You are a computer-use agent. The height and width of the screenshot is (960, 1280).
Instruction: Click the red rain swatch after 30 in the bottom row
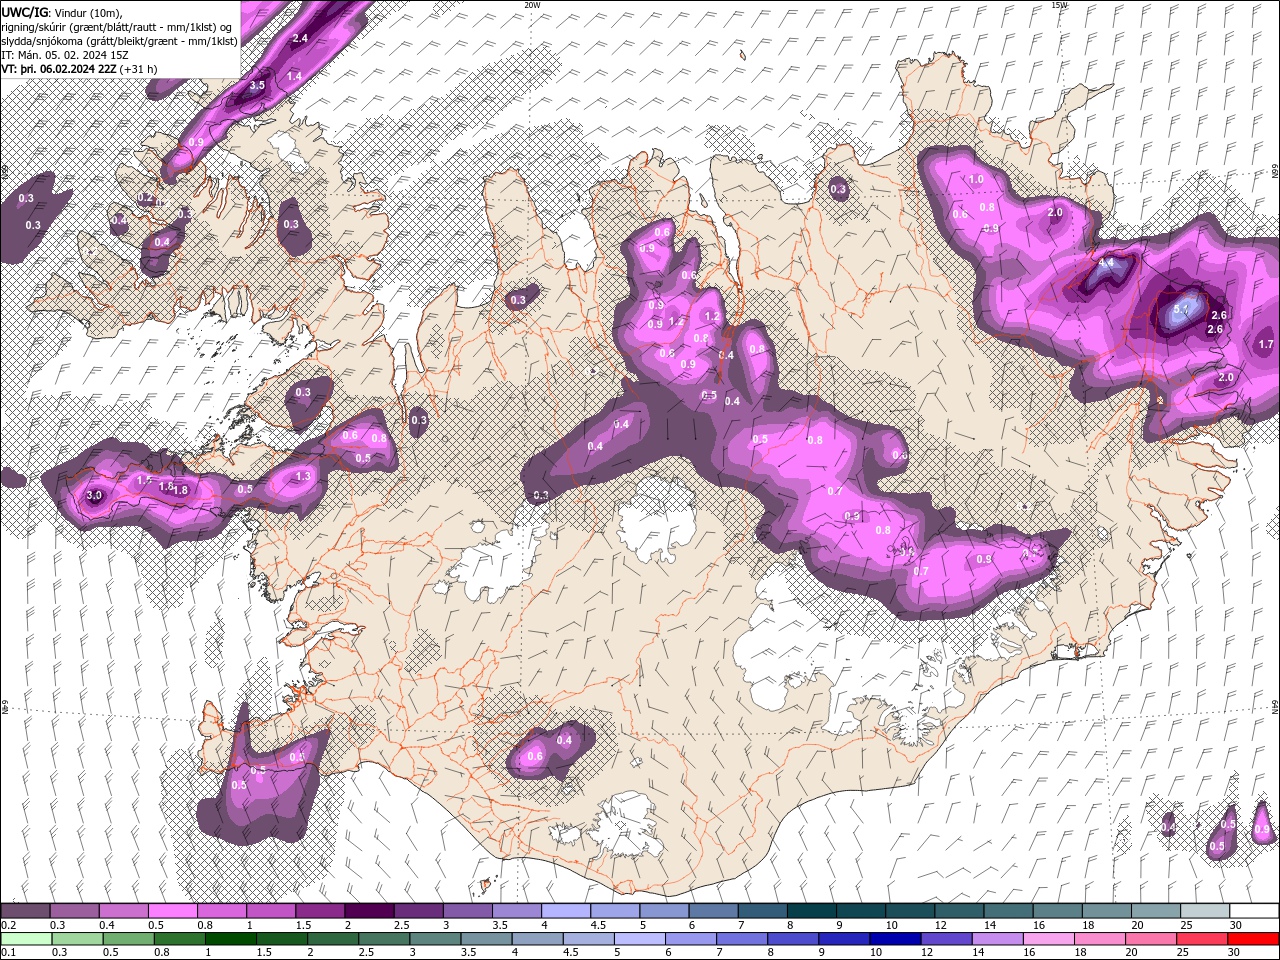click(1253, 939)
